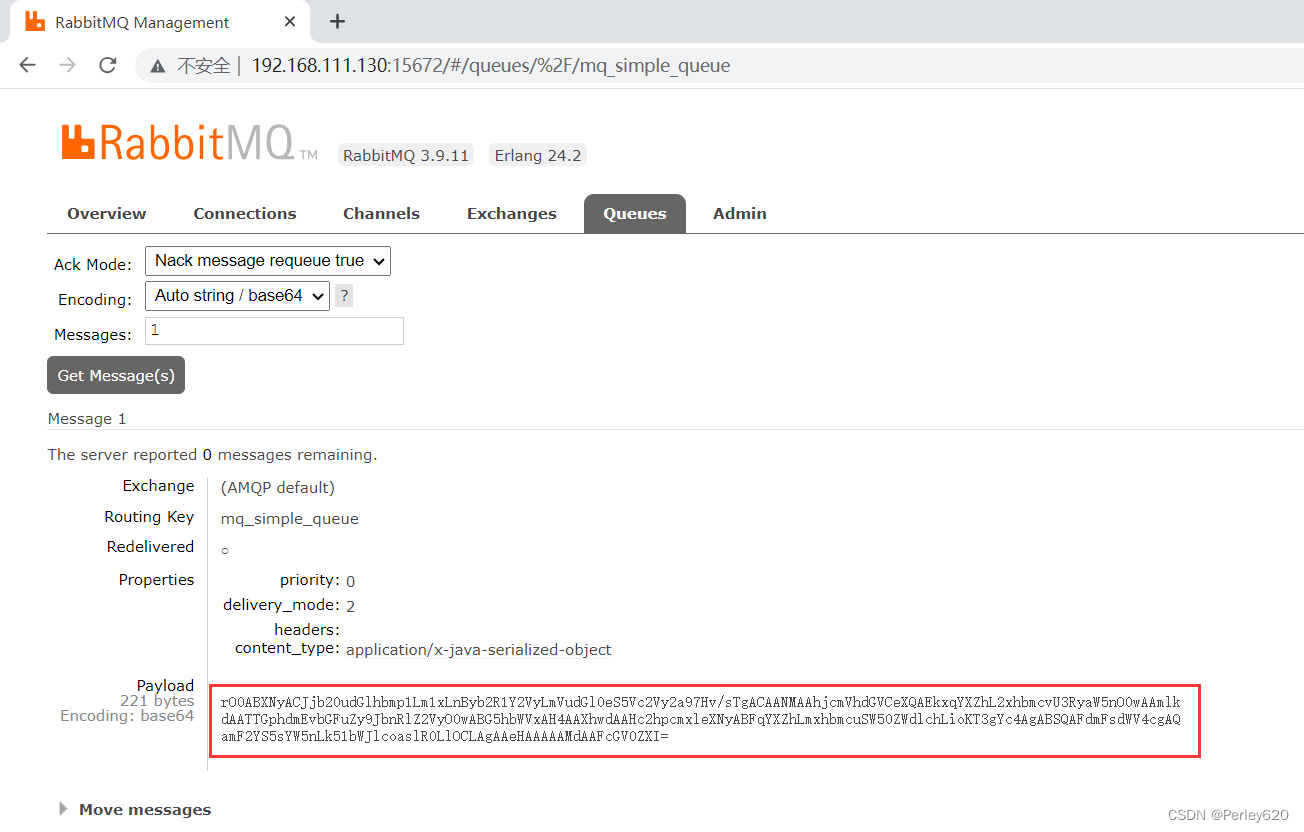
Task: Click the application/x-java-serialized-object content type
Action: [x=479, y=649]
